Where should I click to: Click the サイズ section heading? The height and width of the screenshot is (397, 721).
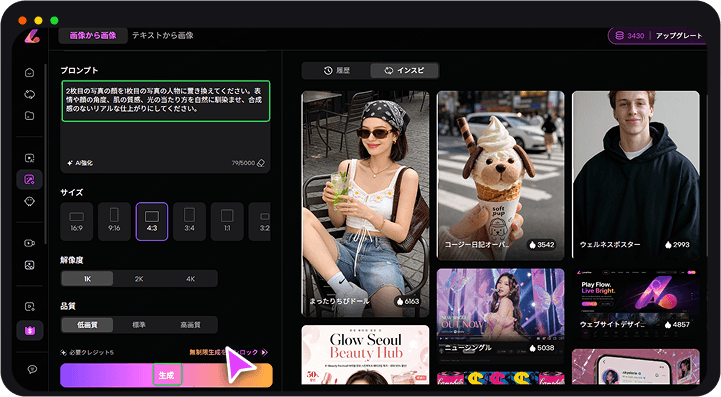point(72,192)
